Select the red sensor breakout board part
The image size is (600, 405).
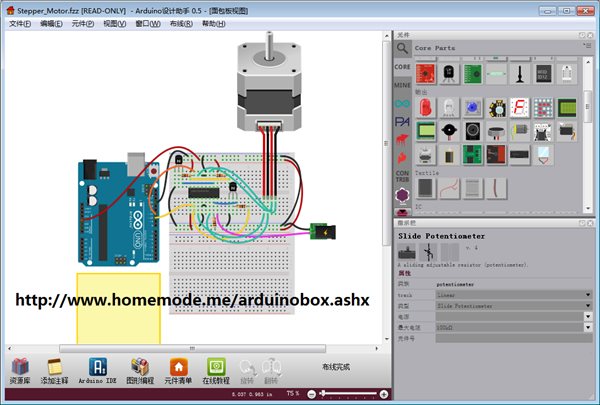coord(426,73)
